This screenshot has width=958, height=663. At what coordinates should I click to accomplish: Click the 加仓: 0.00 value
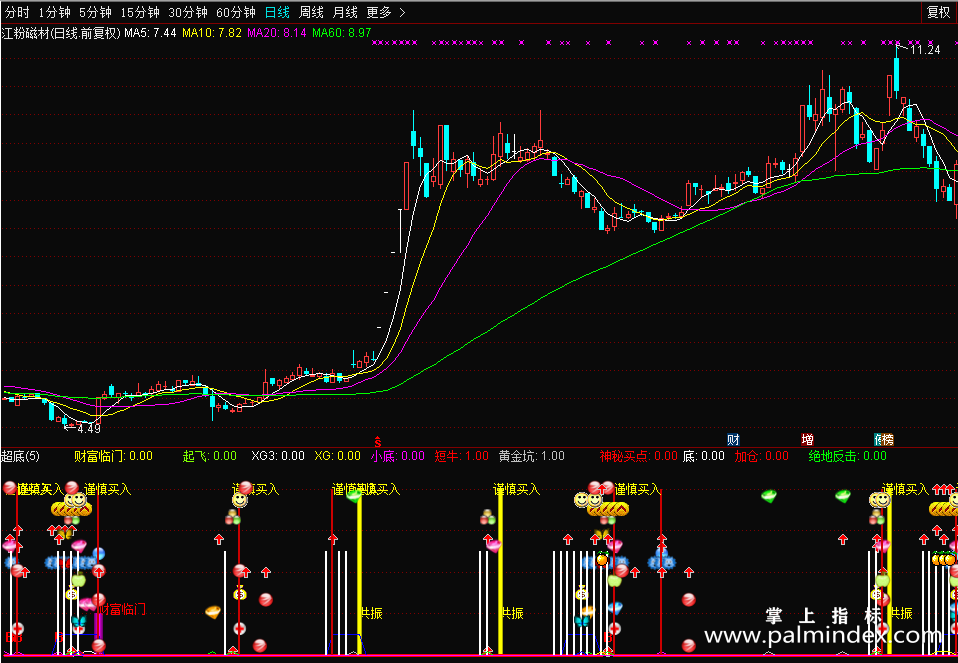pyautogui.click(x=761, y=456)
